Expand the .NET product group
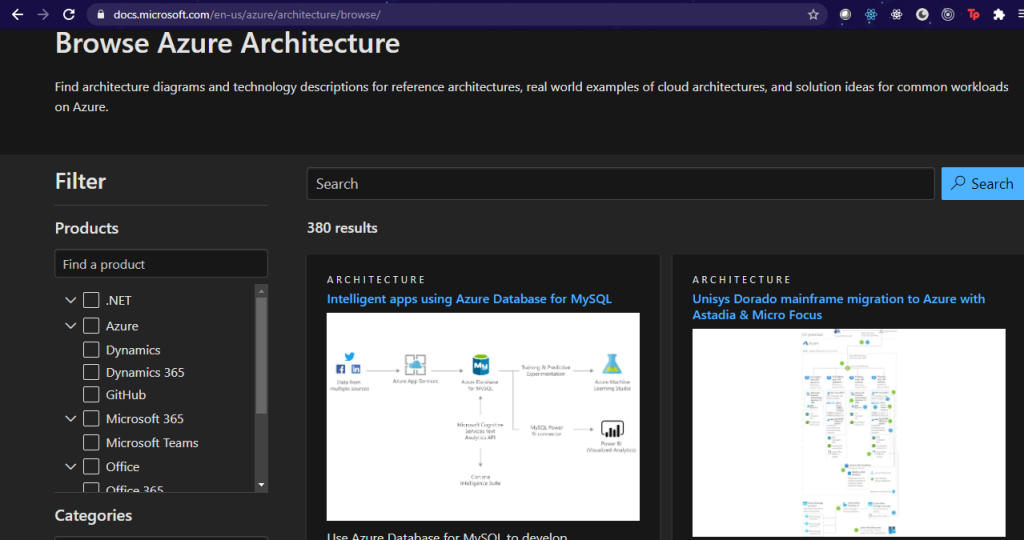This screenshot has height=540, width=1024. (70, 300)
